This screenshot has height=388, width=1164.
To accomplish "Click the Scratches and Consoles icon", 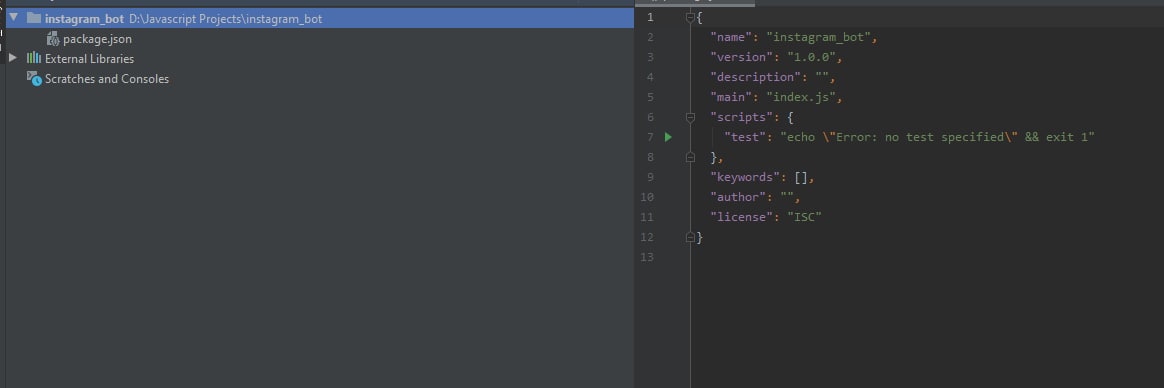I will point(34,78).
